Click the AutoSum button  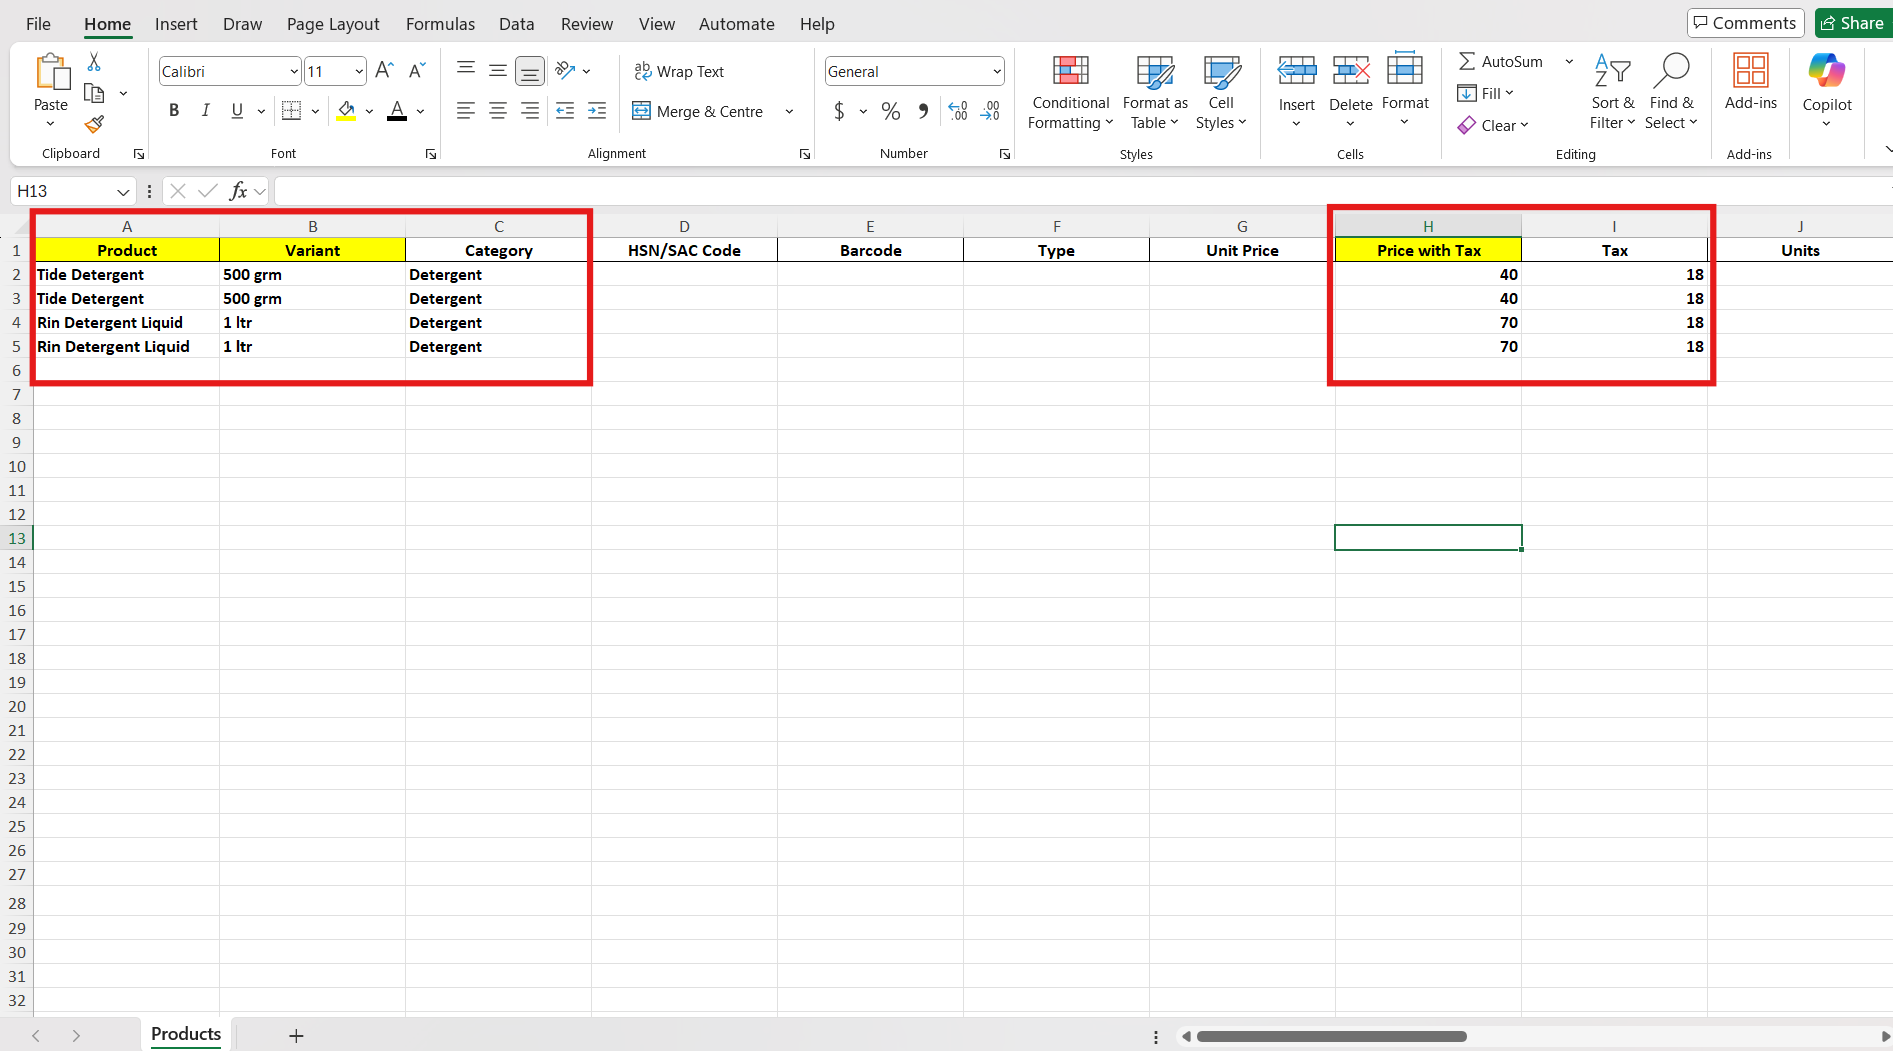[x=1501, y=61]
